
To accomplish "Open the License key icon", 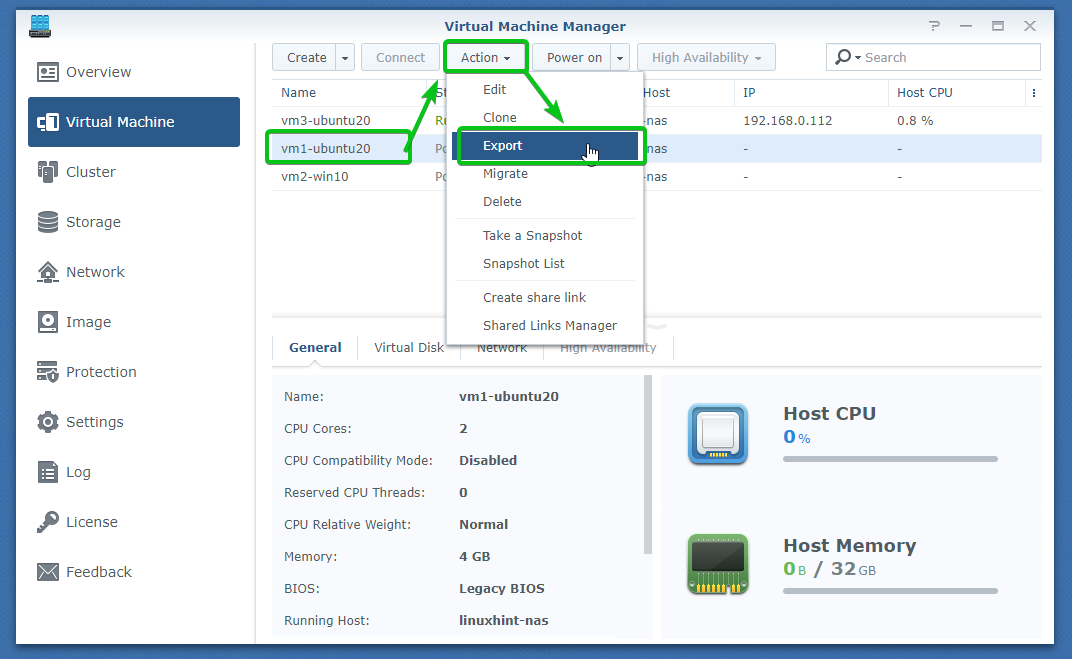I will (48, 522).
